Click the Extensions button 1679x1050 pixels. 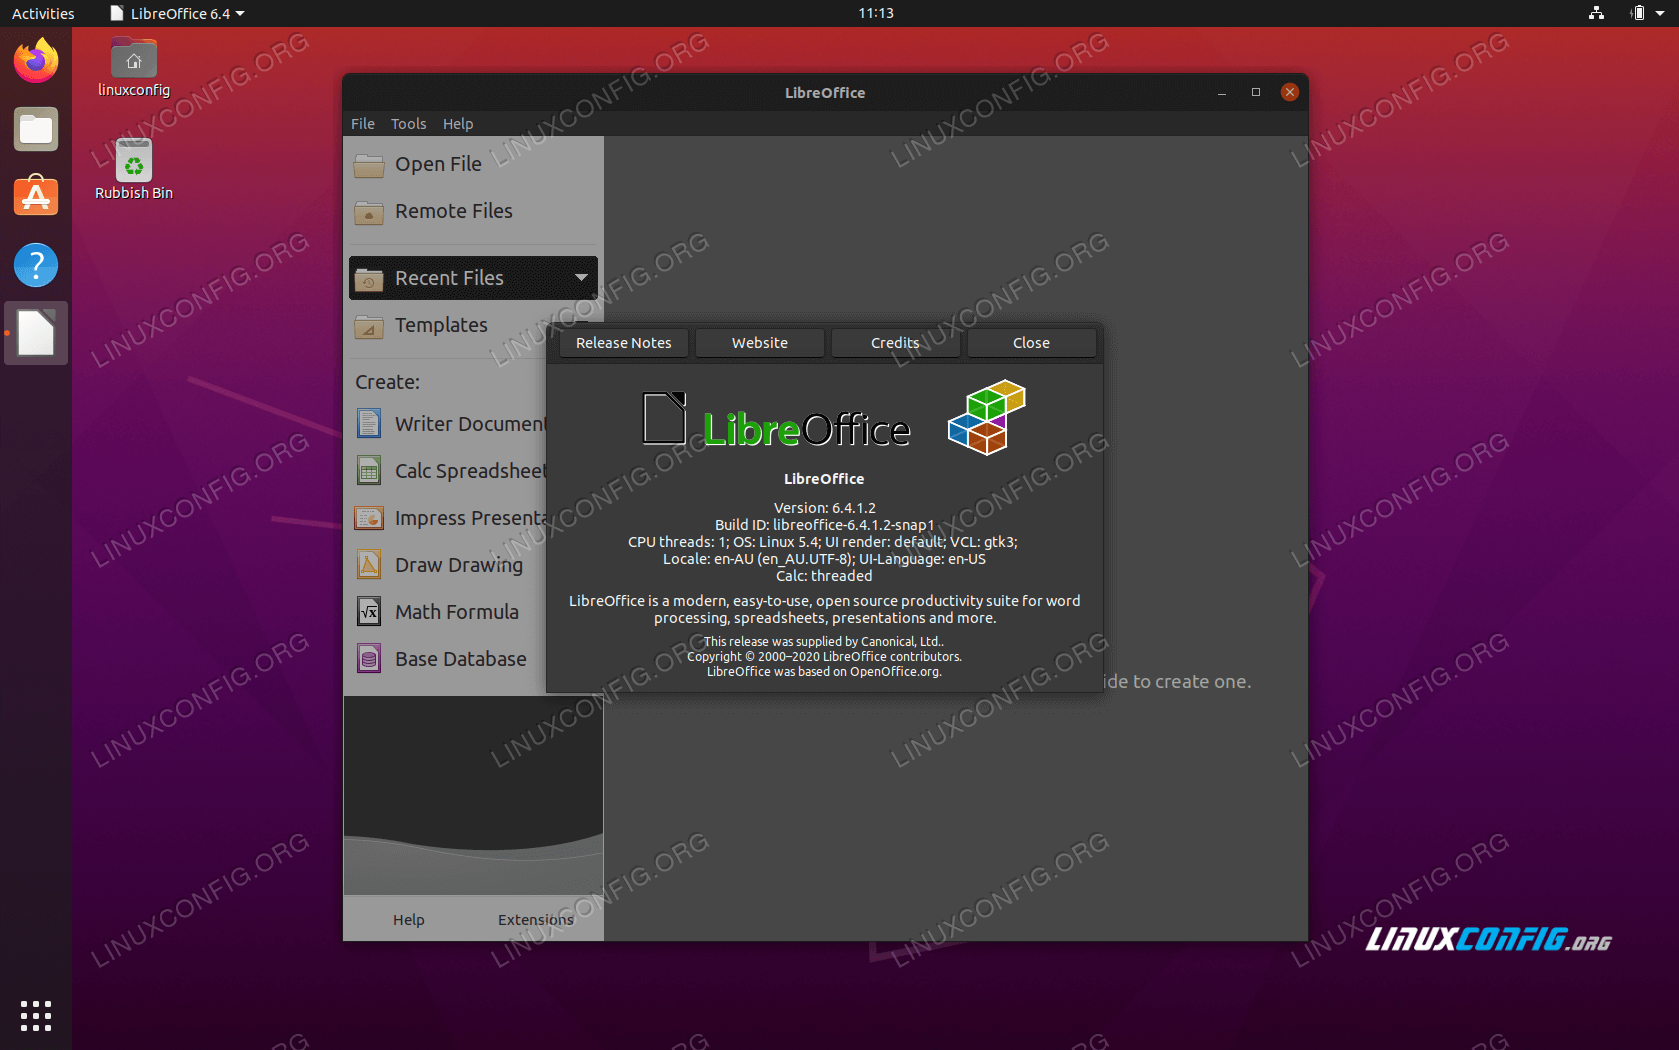[x=536, y=920]
